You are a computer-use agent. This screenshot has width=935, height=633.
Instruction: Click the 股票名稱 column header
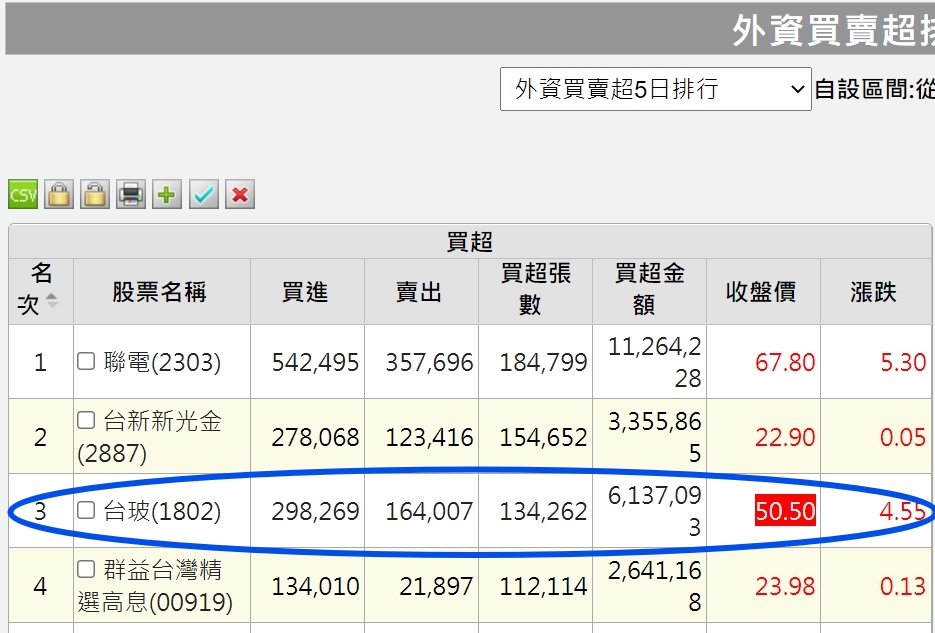tap(160, 291)
